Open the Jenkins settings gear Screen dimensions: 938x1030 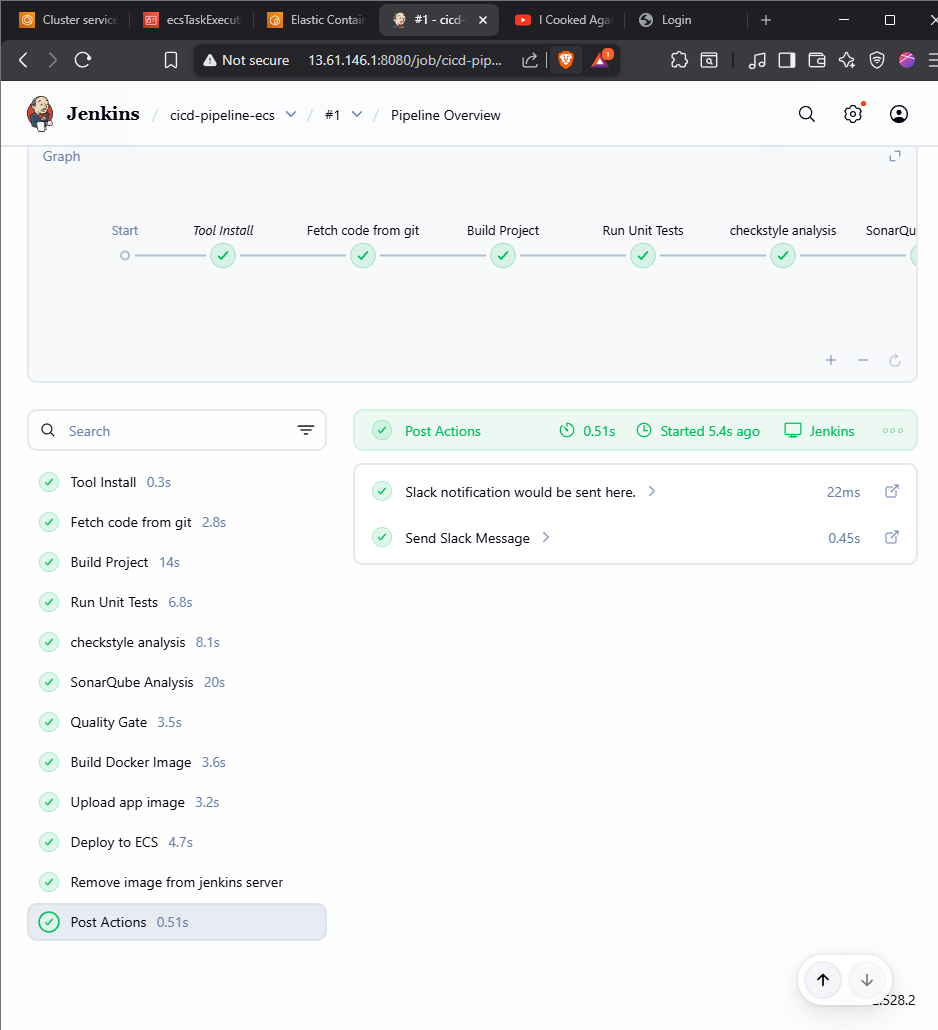[852, 114]
